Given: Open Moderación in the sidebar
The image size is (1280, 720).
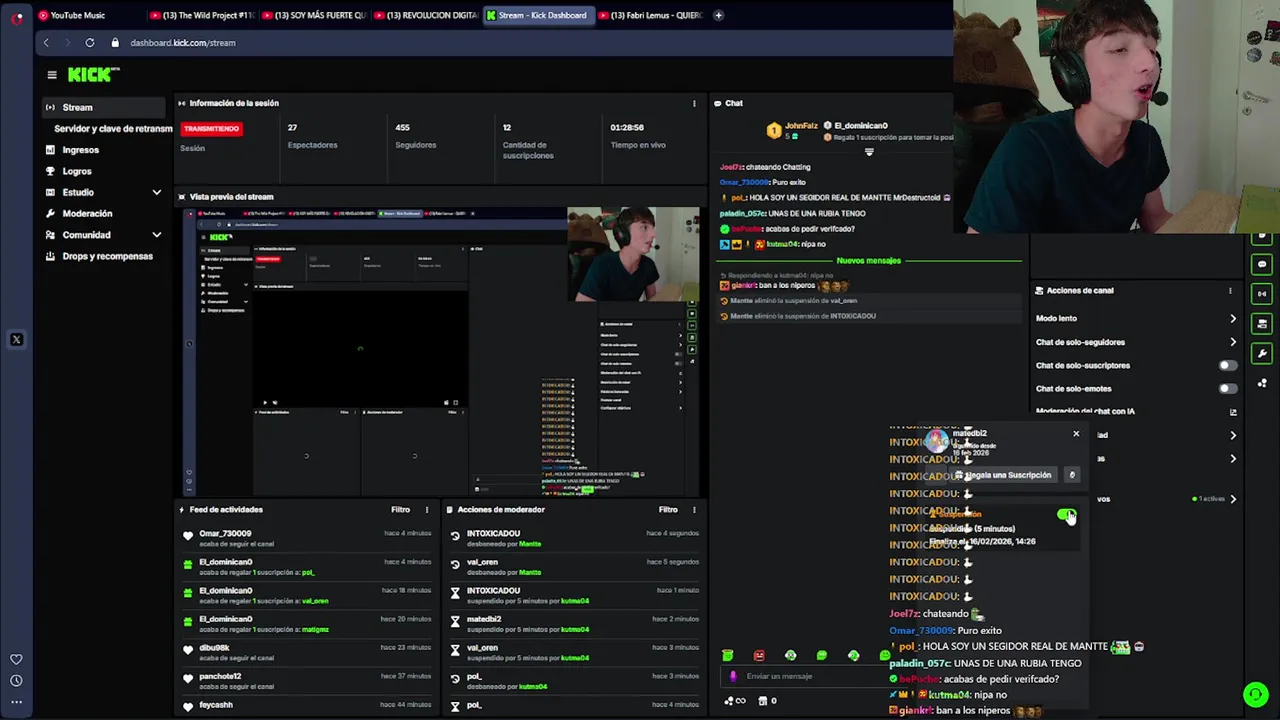Looking at the screenshot, I should tap(88, 213).
